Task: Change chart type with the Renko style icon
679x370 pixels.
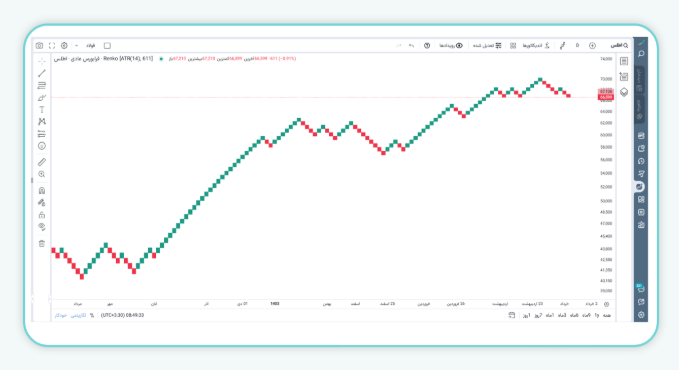Action: tap(563, 45)
